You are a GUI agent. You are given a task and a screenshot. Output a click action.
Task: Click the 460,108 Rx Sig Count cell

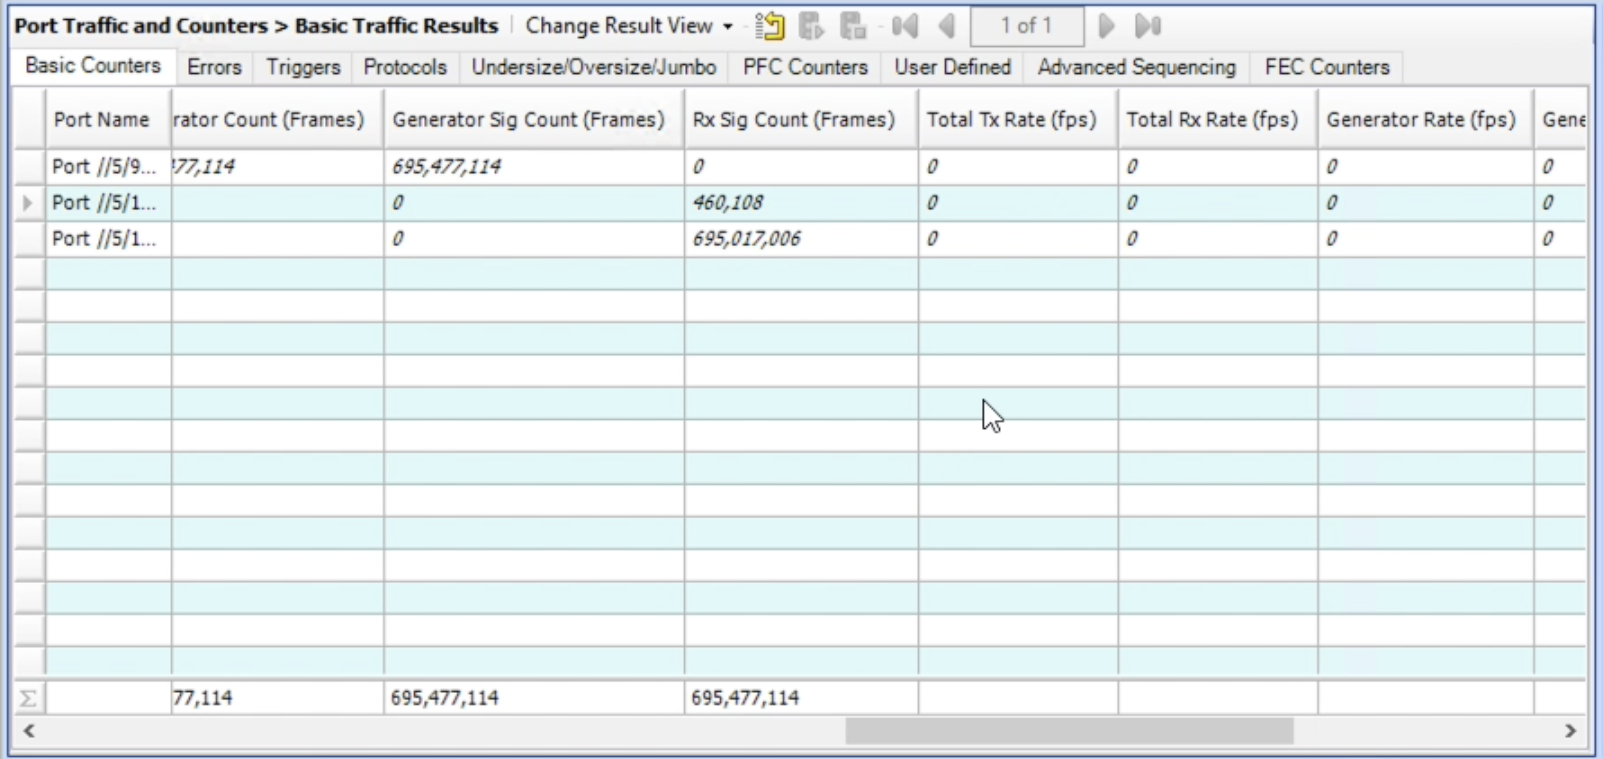coord(801,203)
